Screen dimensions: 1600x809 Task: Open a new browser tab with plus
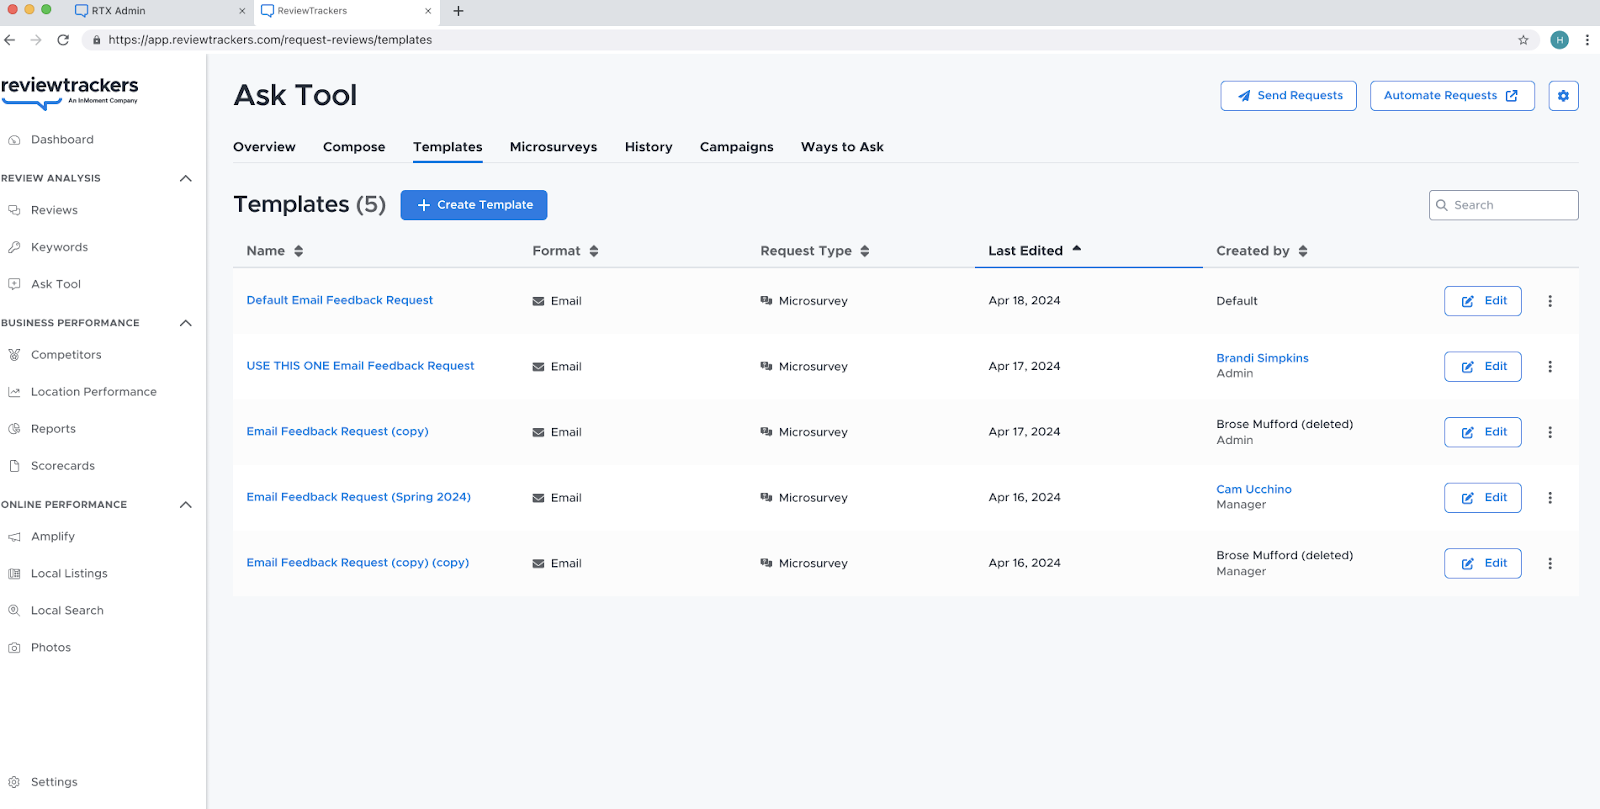[458, 11]
